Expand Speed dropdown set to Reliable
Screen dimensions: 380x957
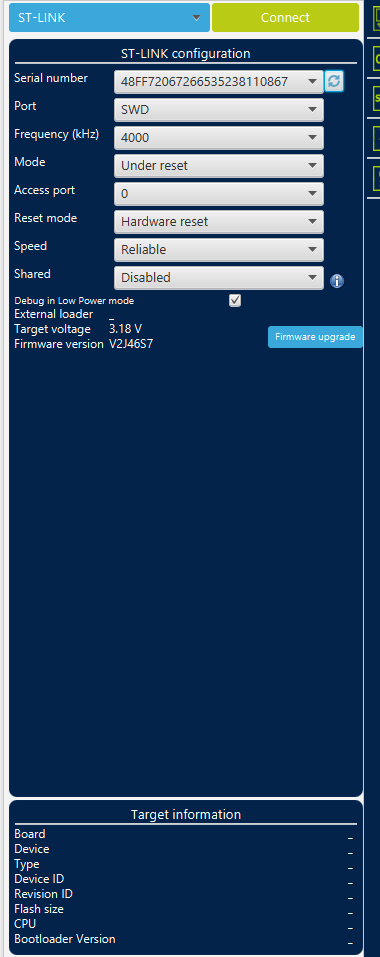click(x=218, y=250)
